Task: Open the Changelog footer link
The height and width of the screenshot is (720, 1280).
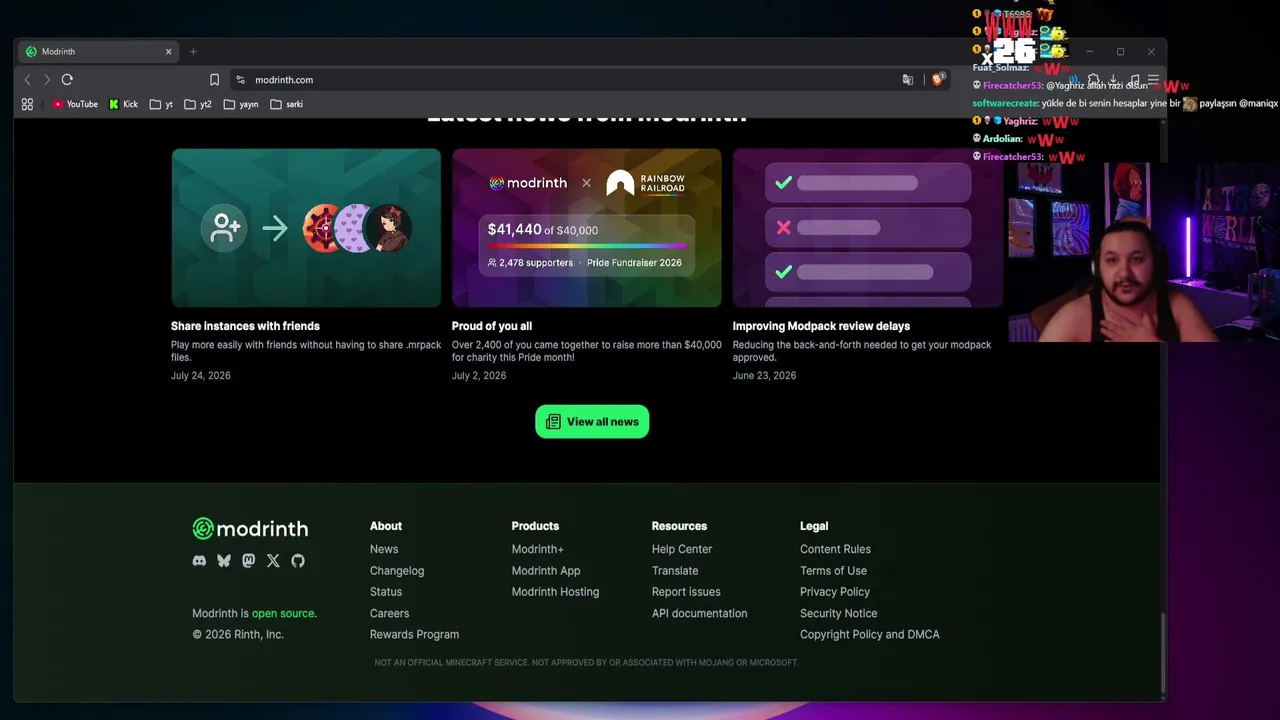Action: click(x=397, y=571)
